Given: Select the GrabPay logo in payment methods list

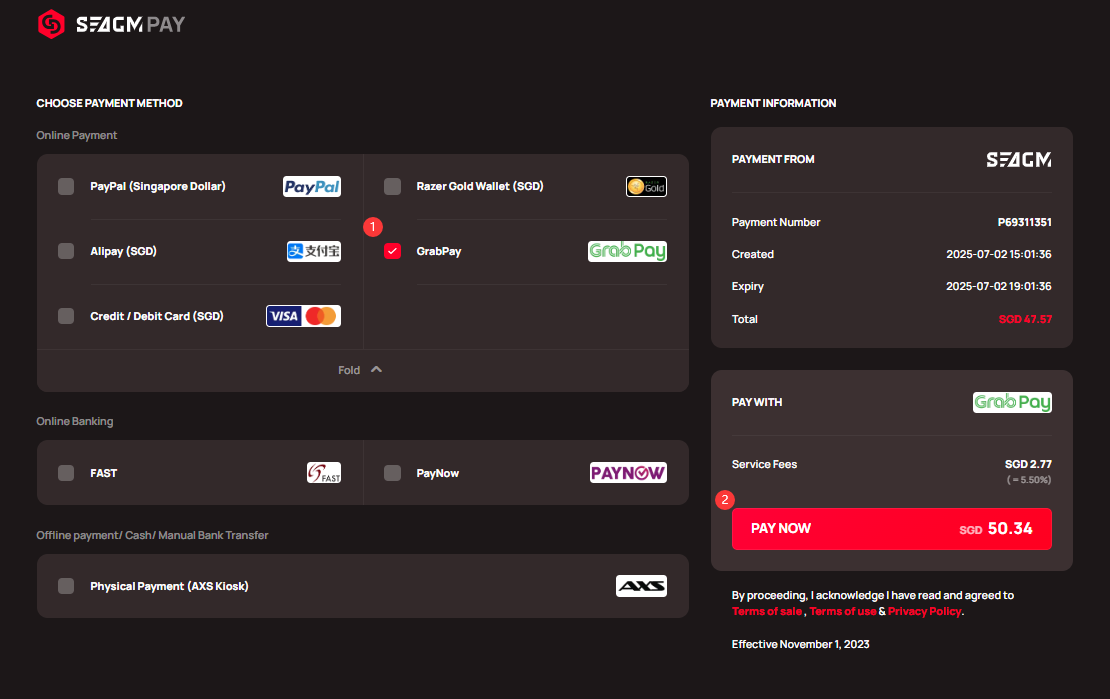Looking at the screenshot, I should coord(627,251).
